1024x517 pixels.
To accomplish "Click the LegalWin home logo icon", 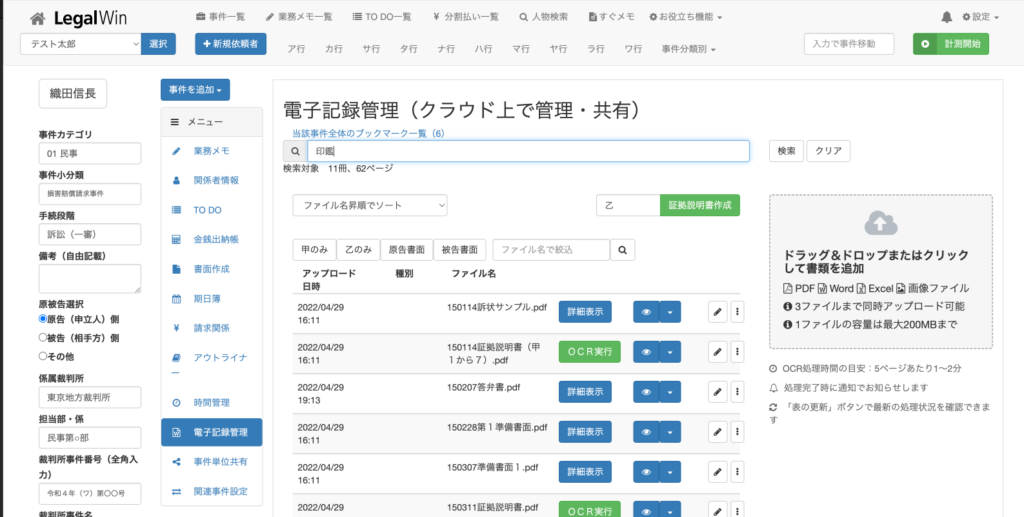I will point(37,18).
